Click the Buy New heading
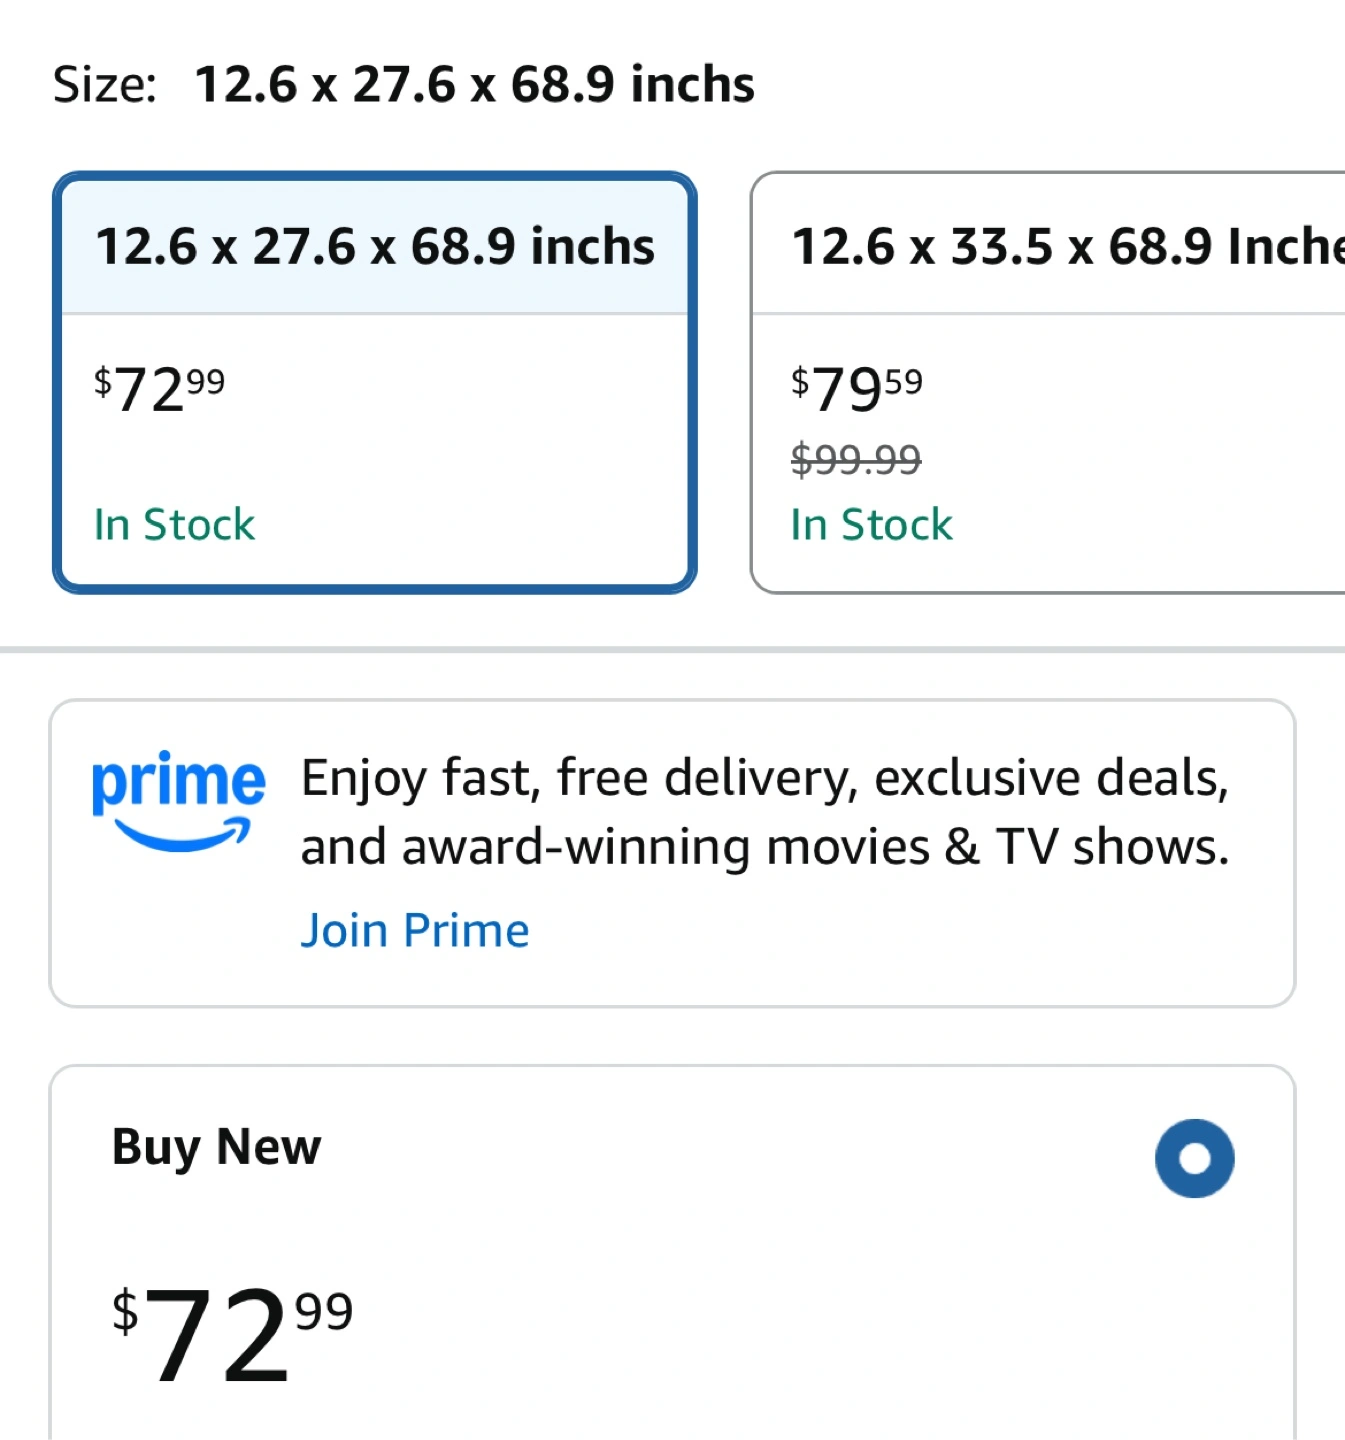 216,1147
